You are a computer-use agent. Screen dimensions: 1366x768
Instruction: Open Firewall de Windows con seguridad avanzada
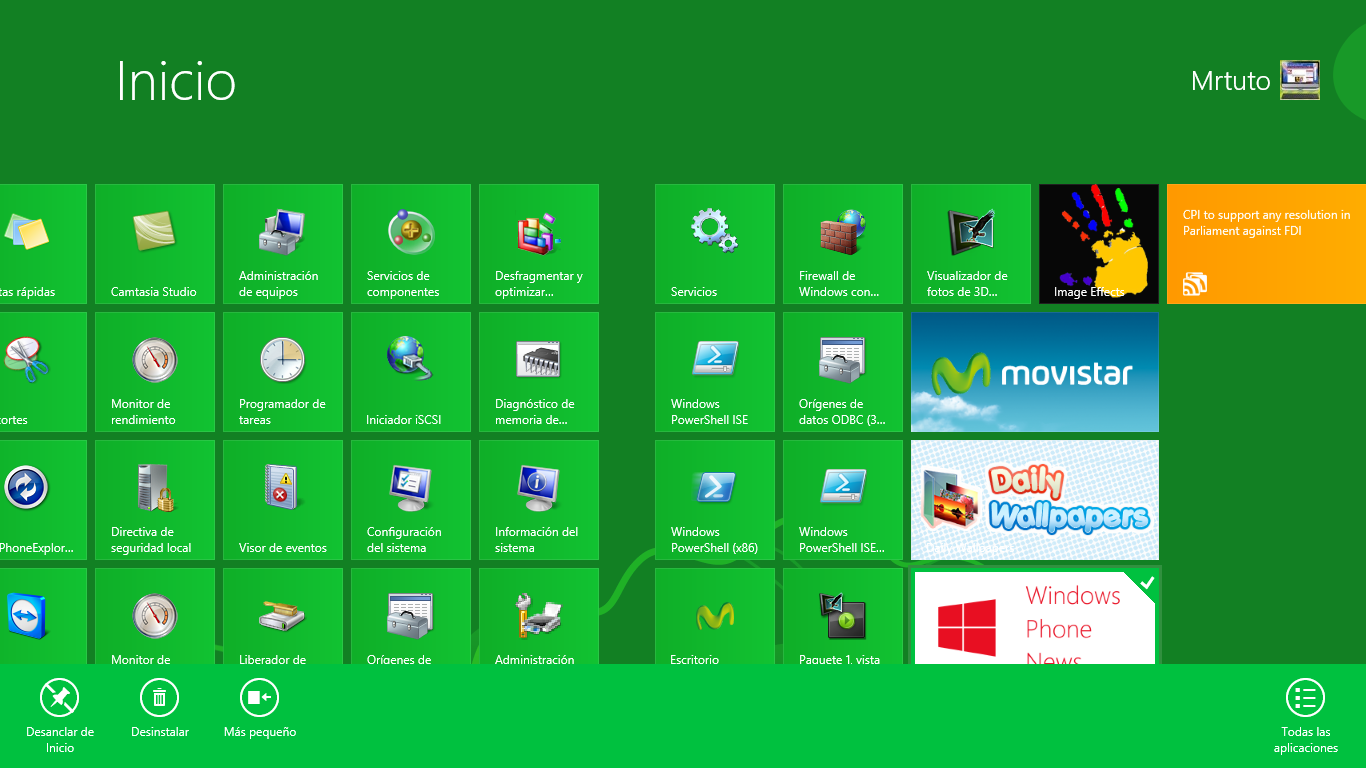click(843, 244)
